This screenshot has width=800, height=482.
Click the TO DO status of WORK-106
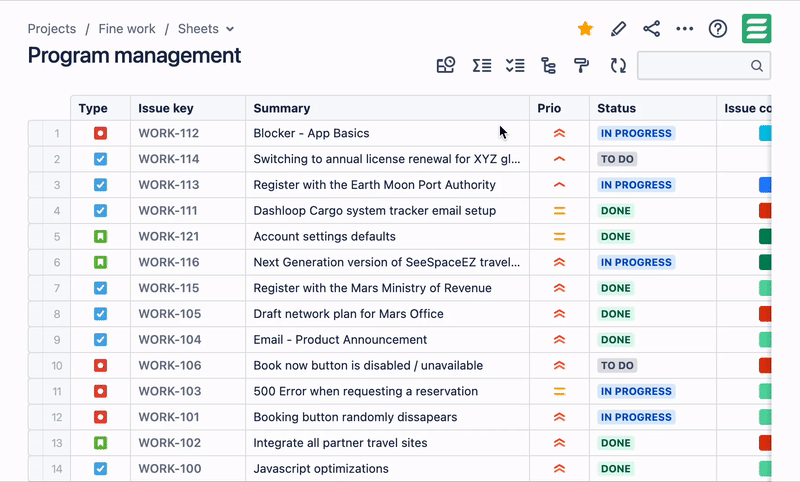pyautogui.click(x=617, y=366)
